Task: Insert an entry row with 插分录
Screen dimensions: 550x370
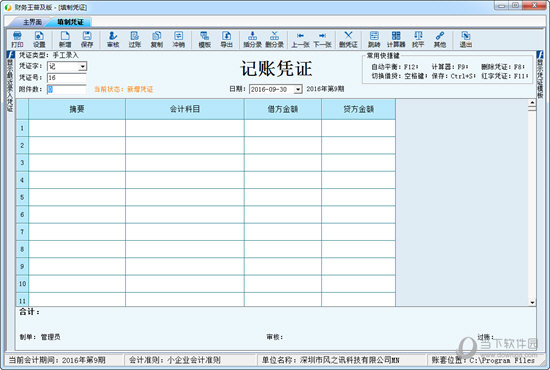Action: [253, 39]
